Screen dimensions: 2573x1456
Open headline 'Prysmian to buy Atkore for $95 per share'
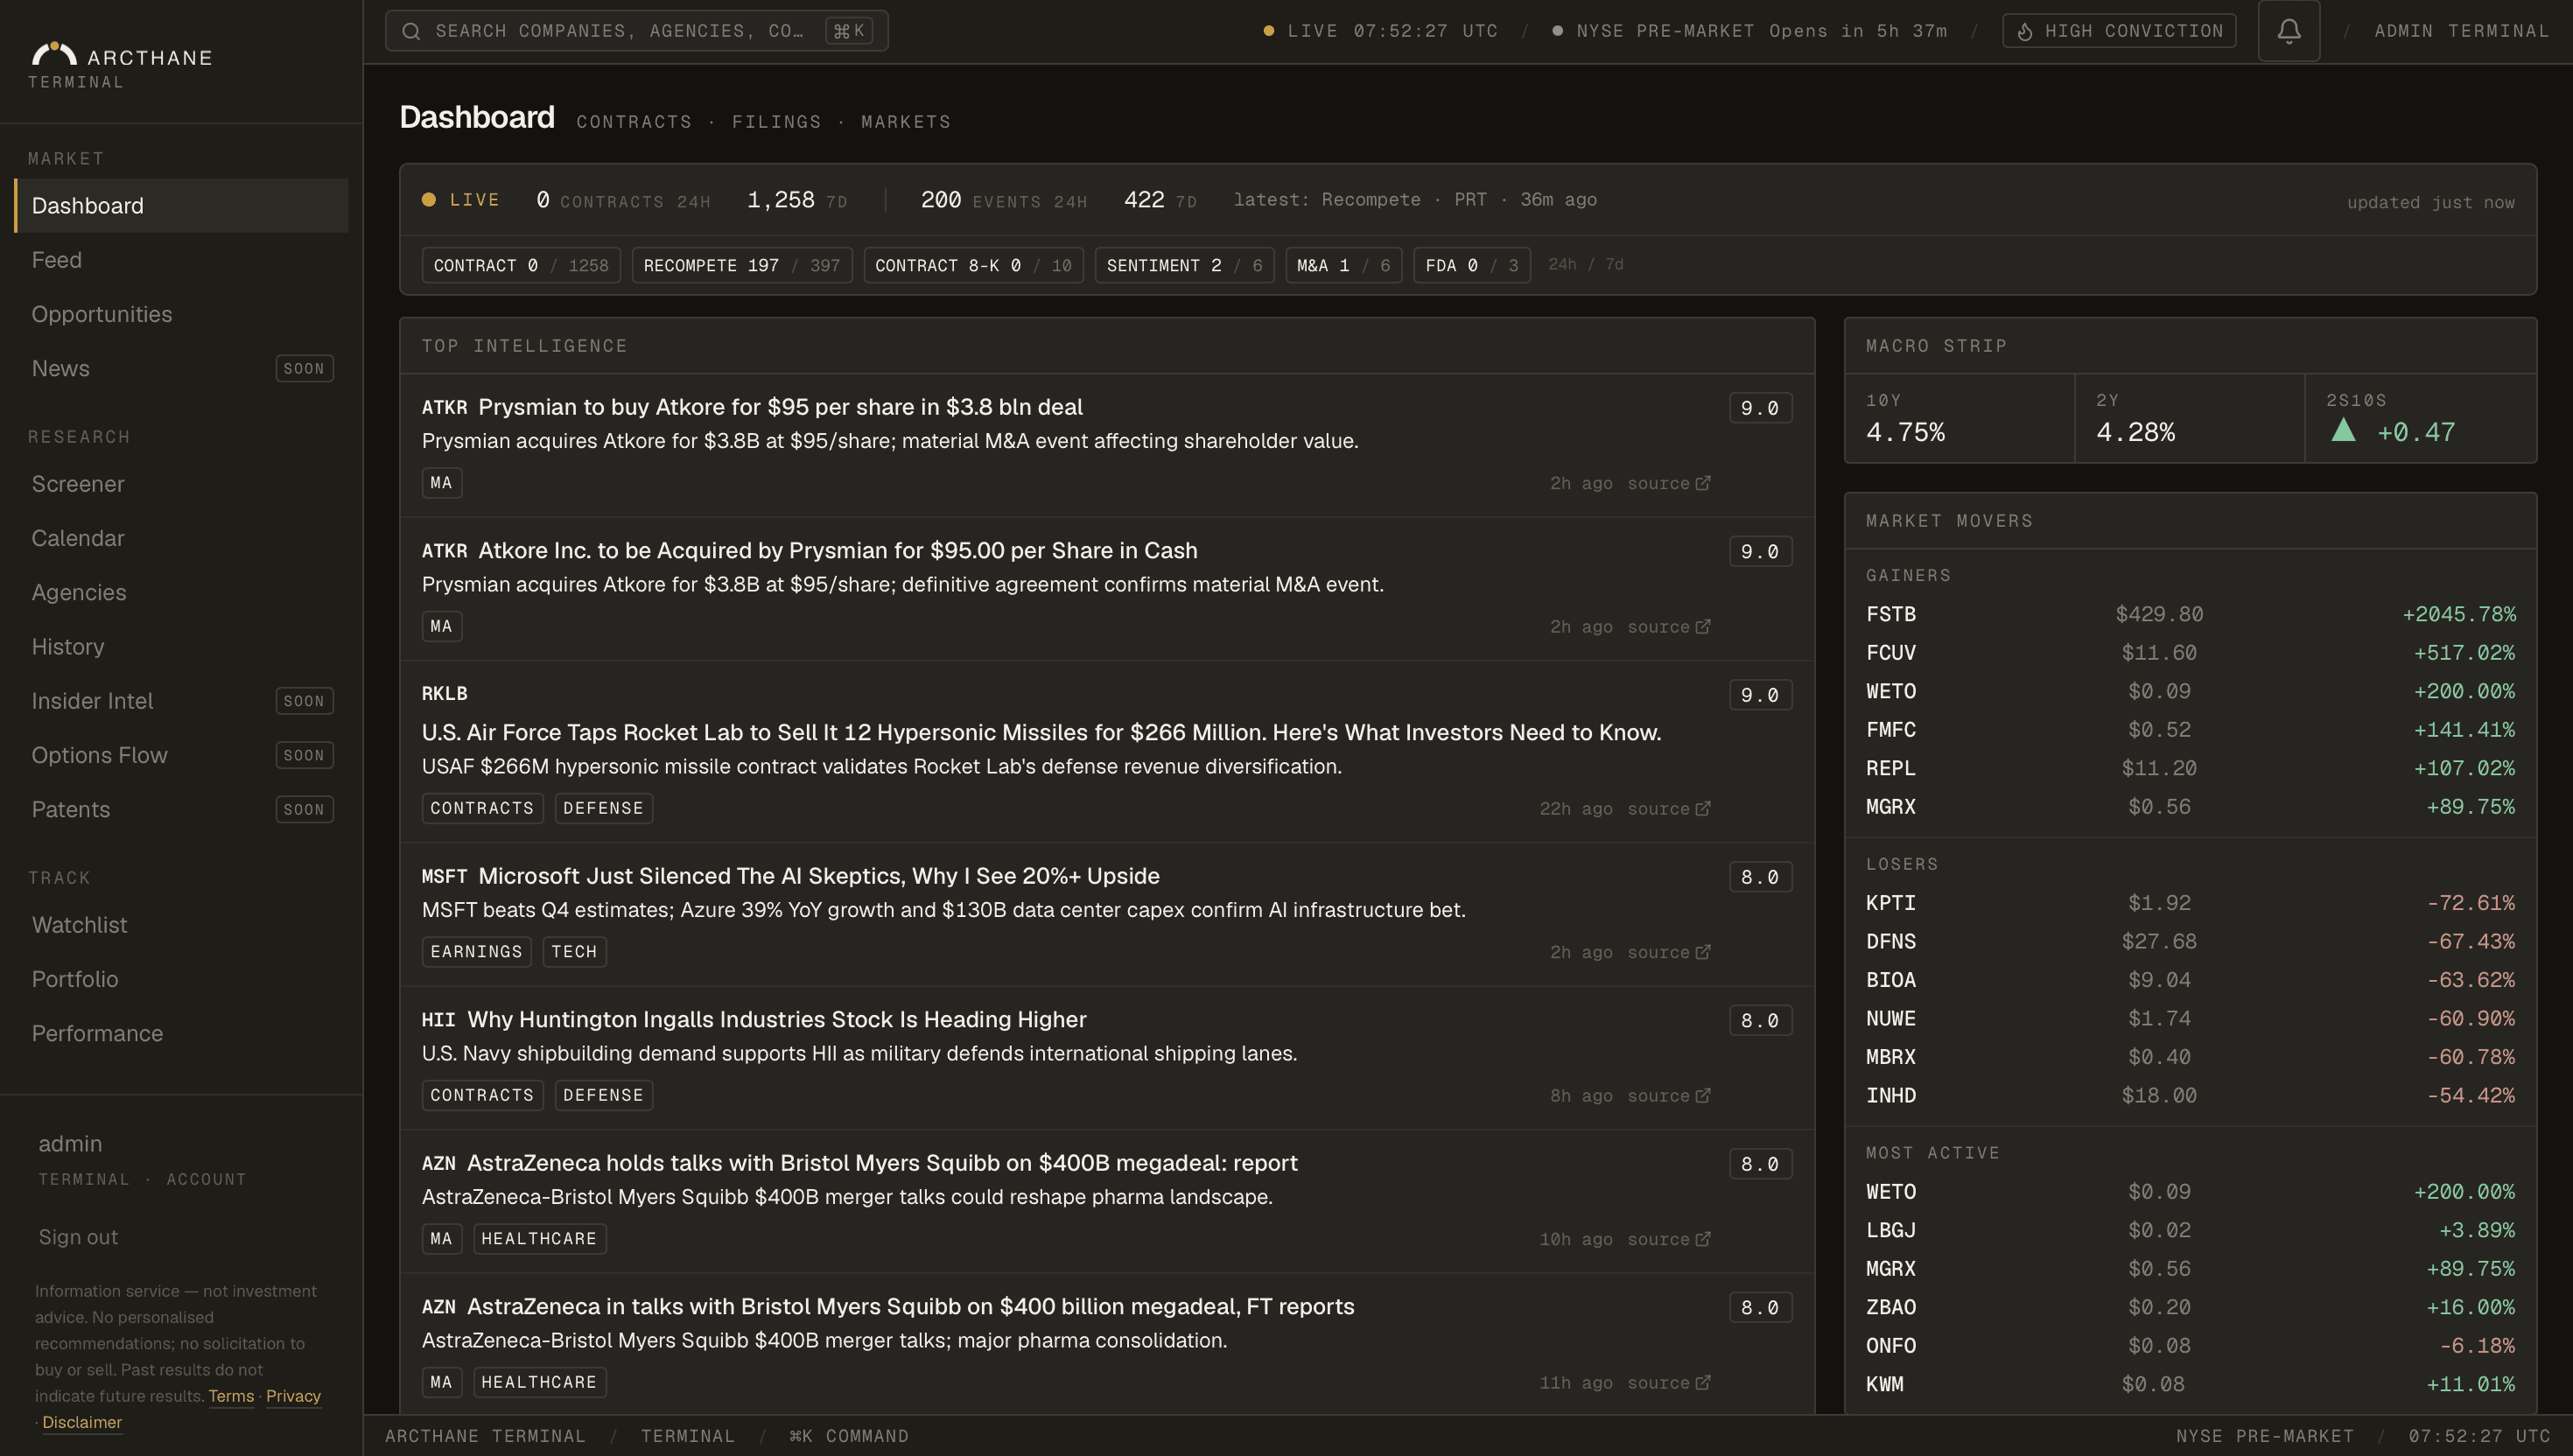(780, 407)
